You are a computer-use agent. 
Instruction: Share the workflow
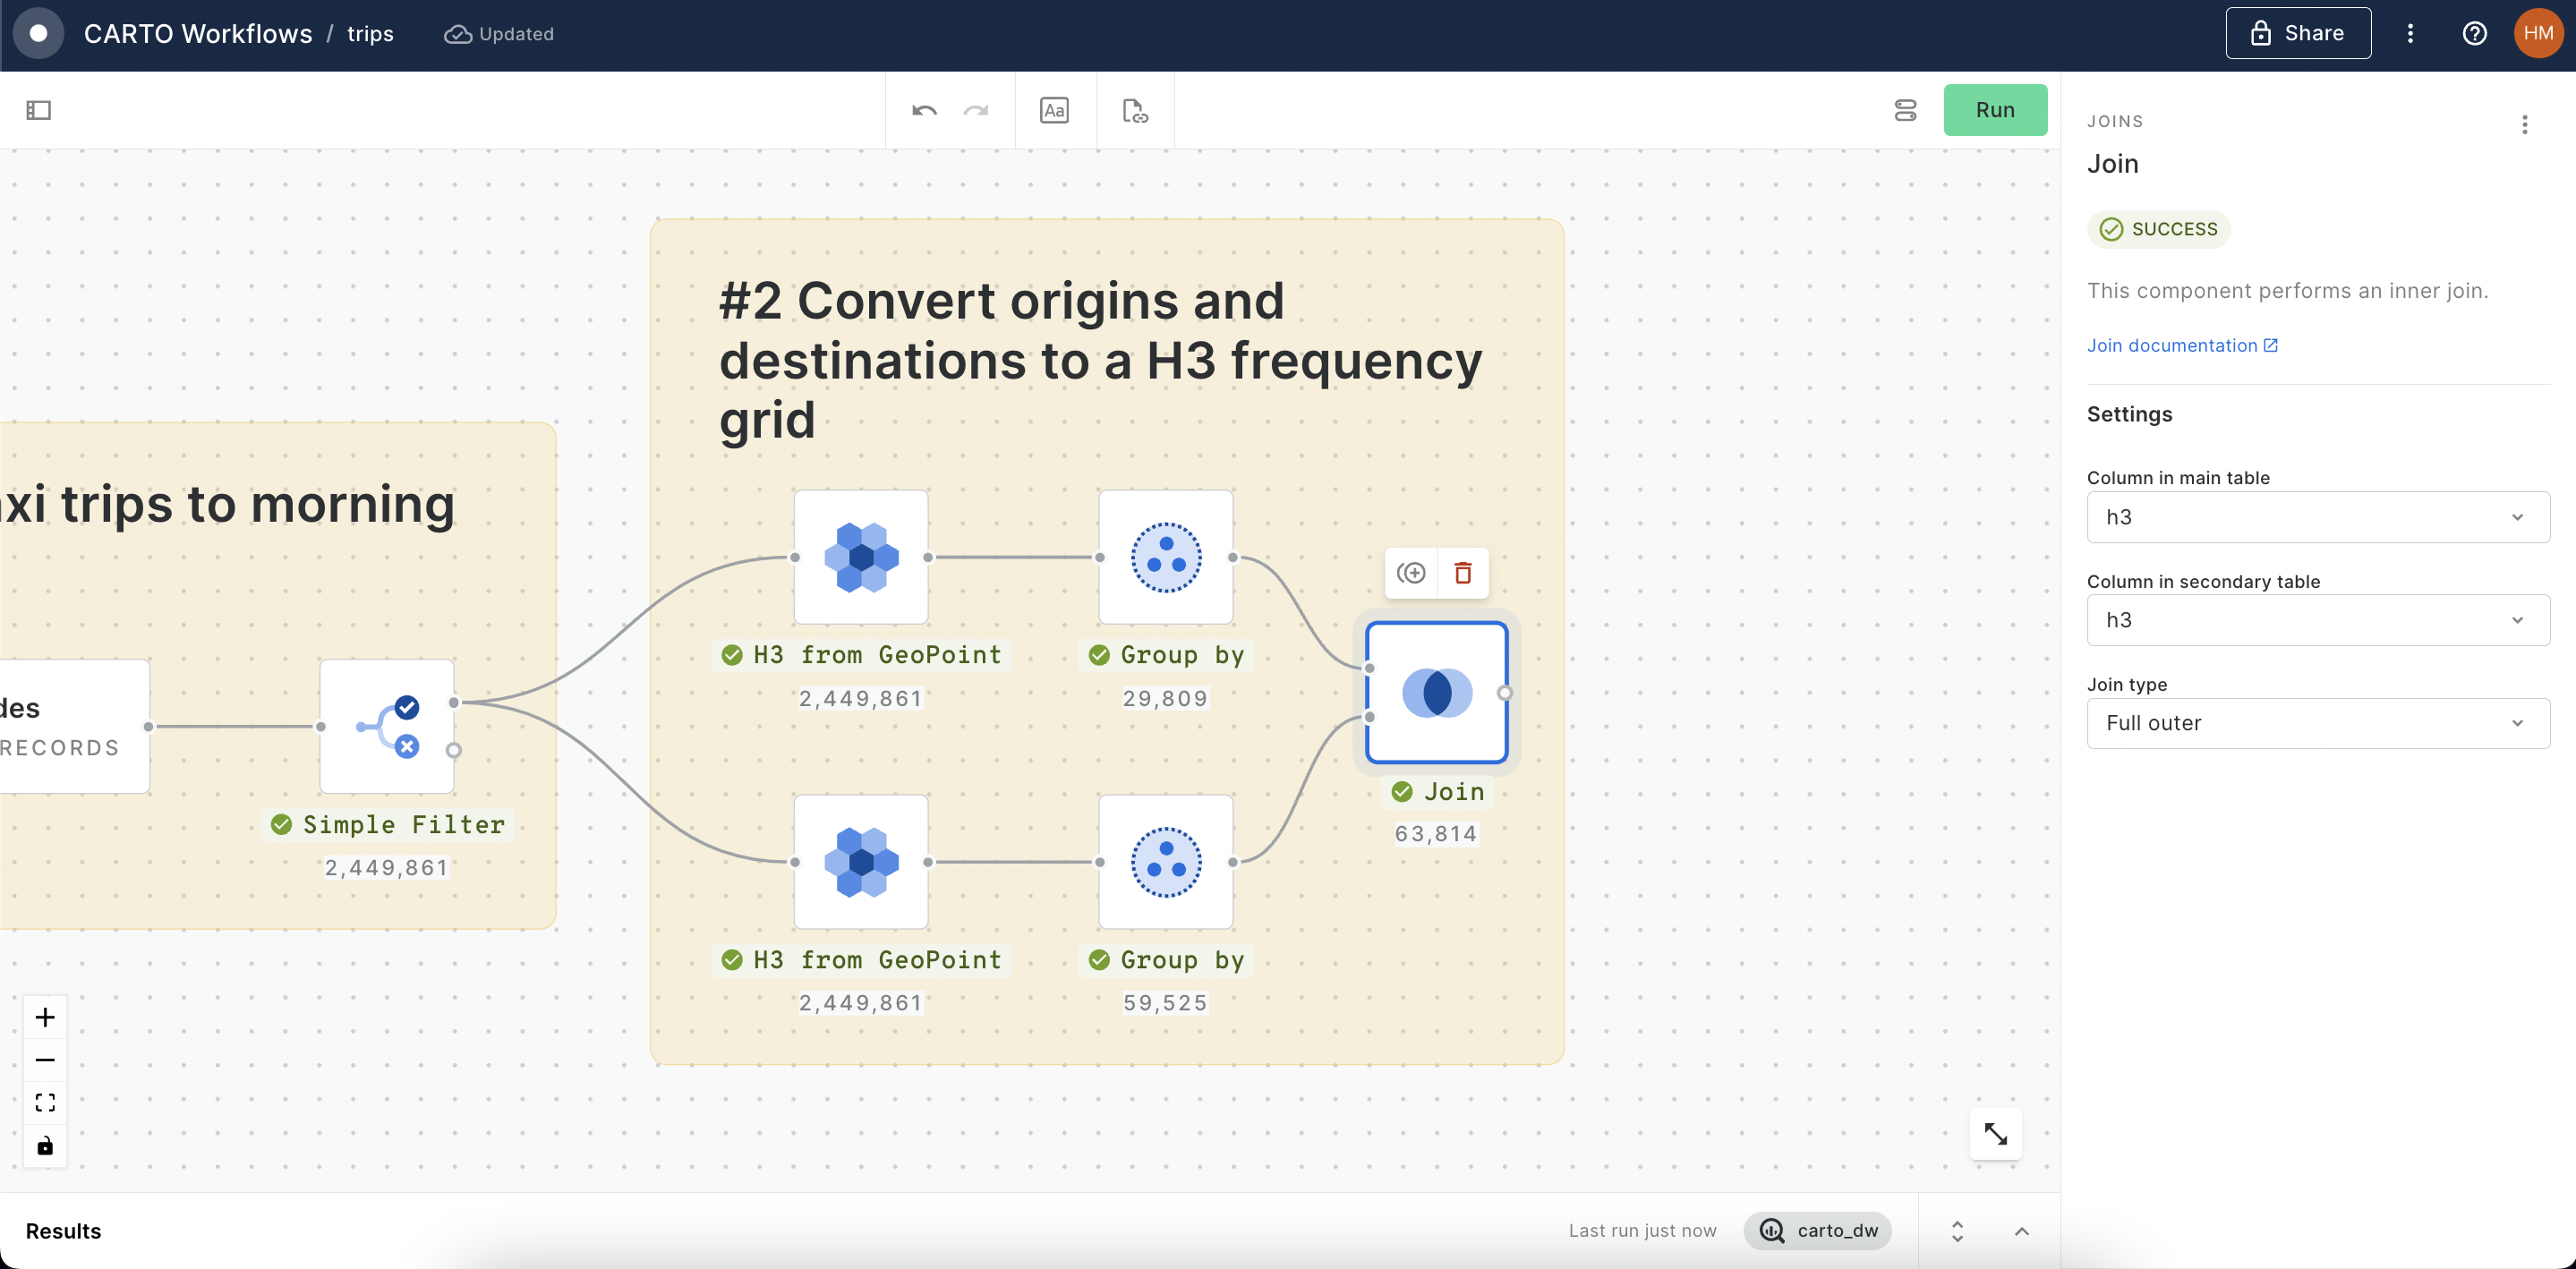click(2298, 33)
